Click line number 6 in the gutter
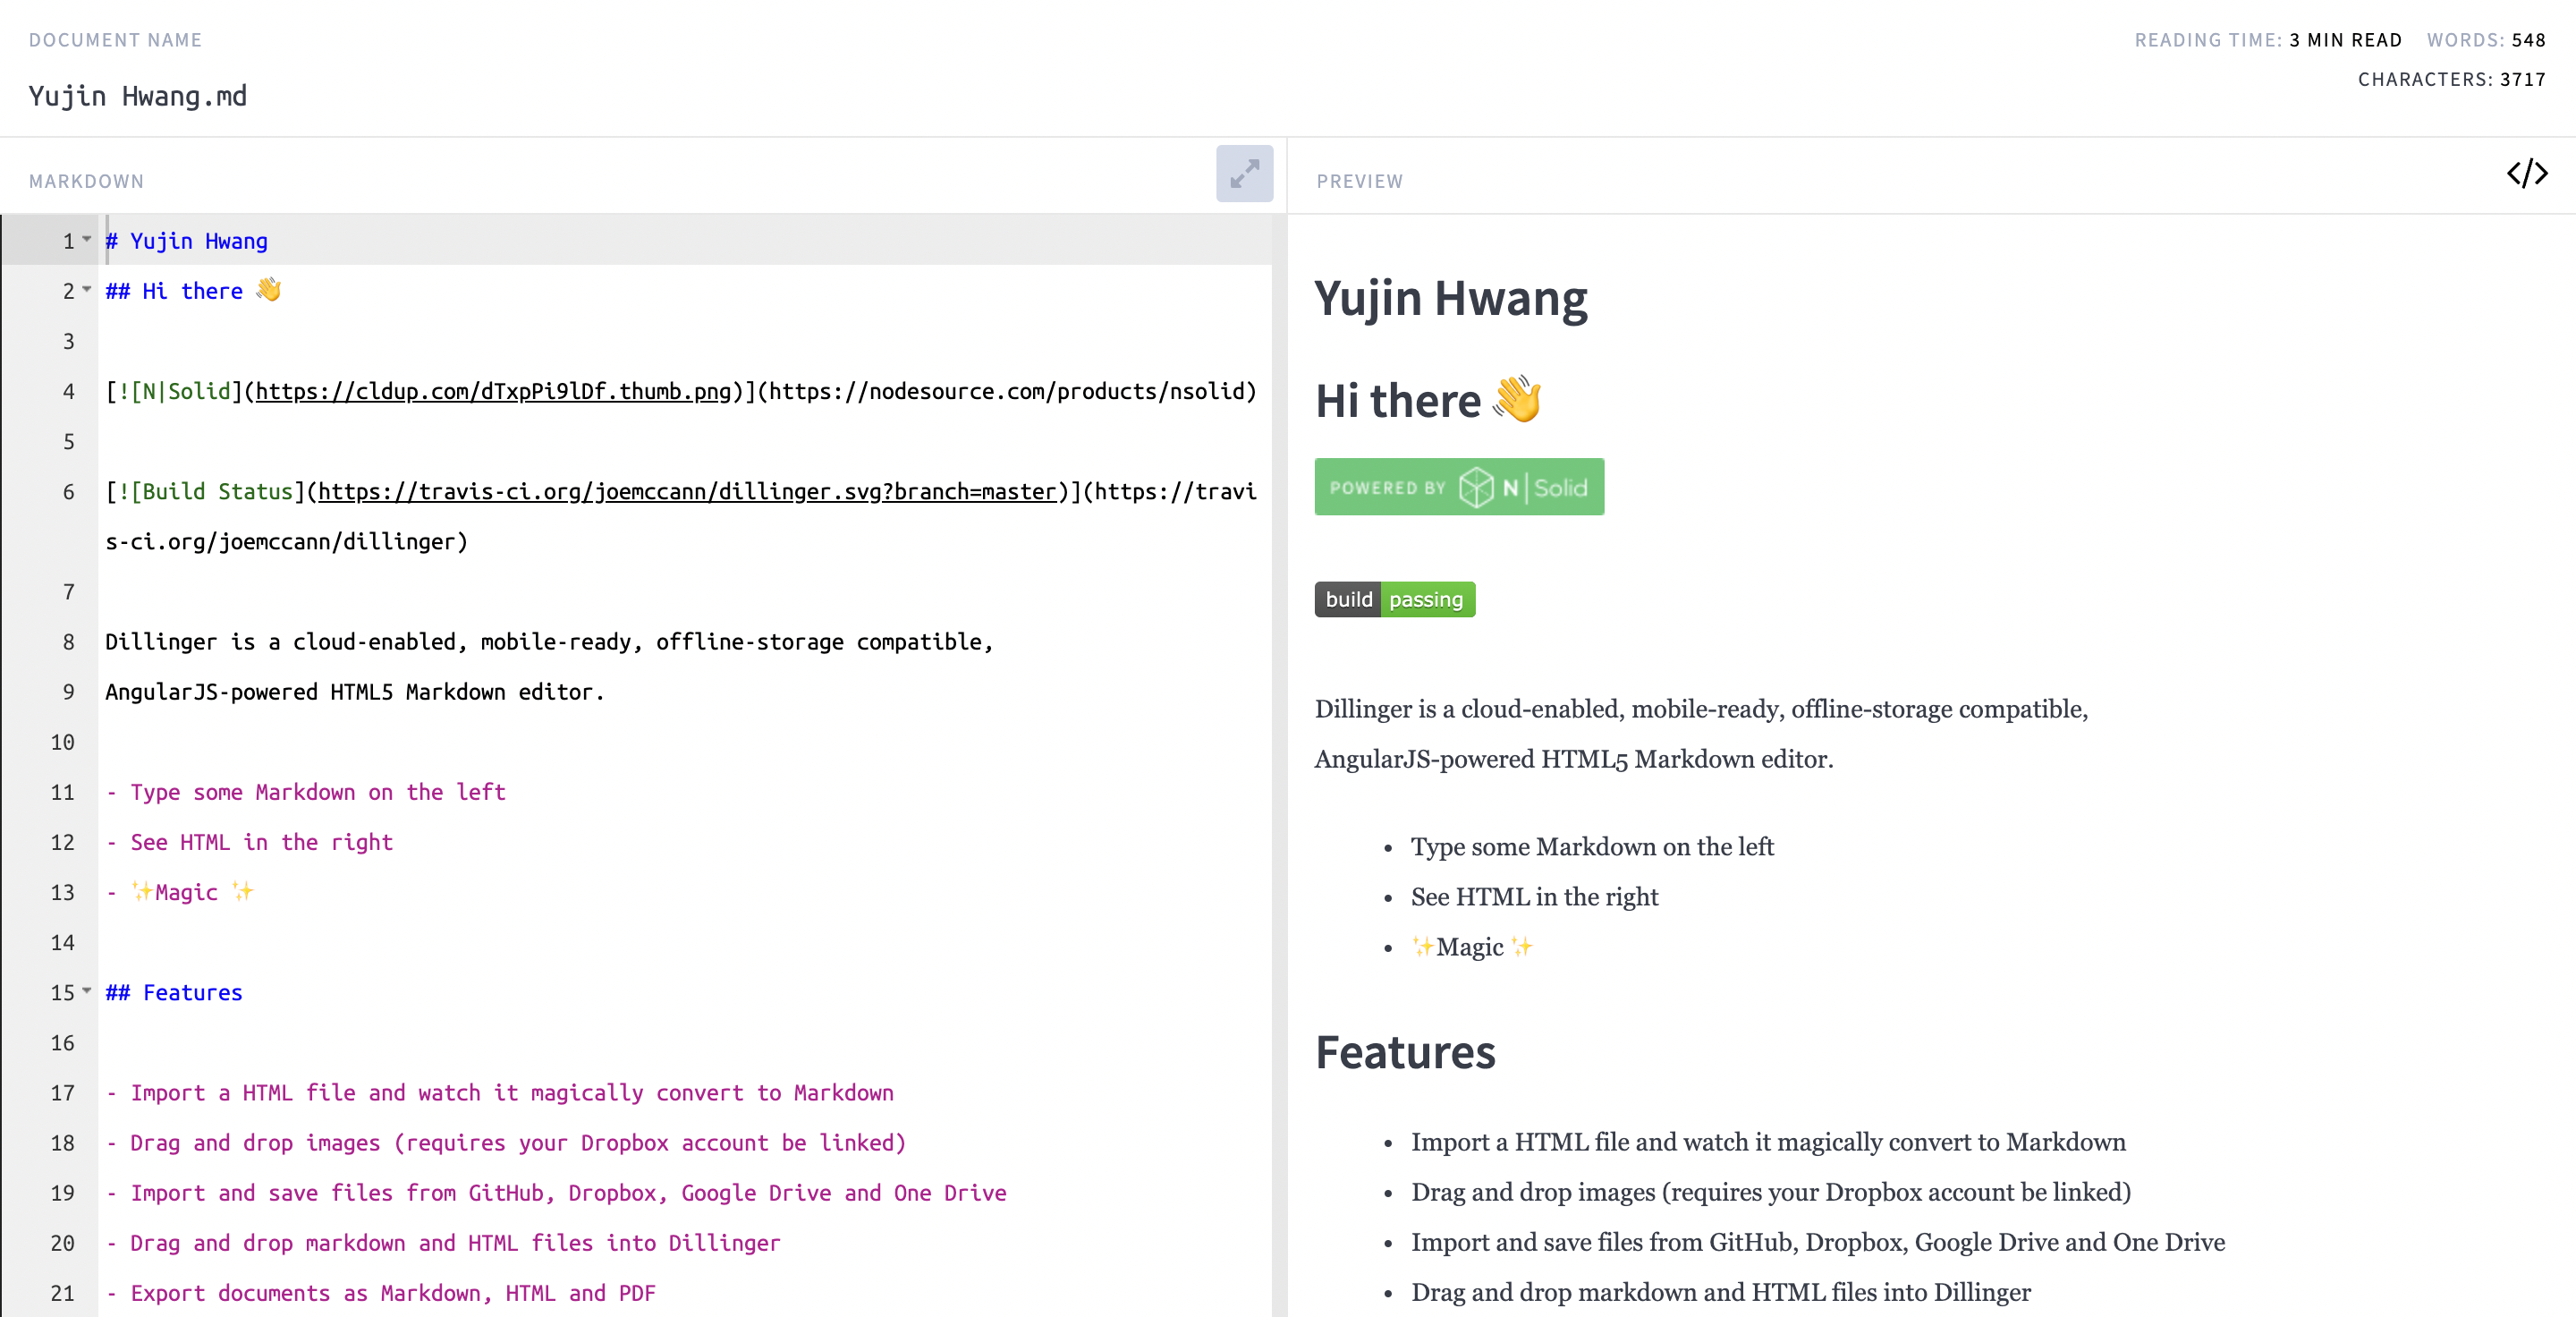 click(68, 491)
